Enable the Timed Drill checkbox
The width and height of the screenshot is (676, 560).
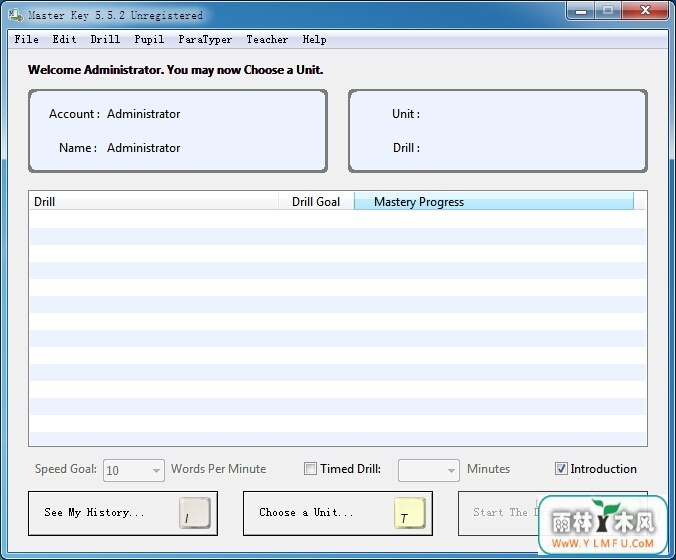(310, 469)
